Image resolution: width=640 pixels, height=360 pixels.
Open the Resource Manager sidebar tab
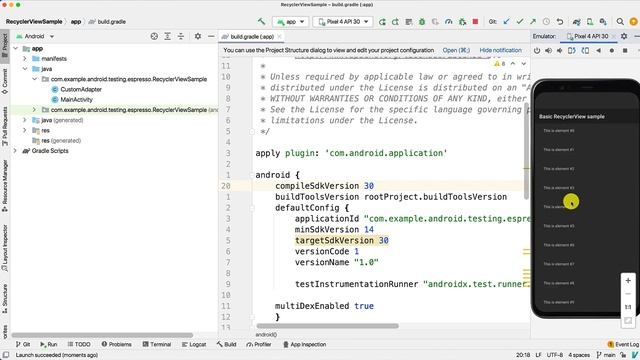click(x=4, y=186)
